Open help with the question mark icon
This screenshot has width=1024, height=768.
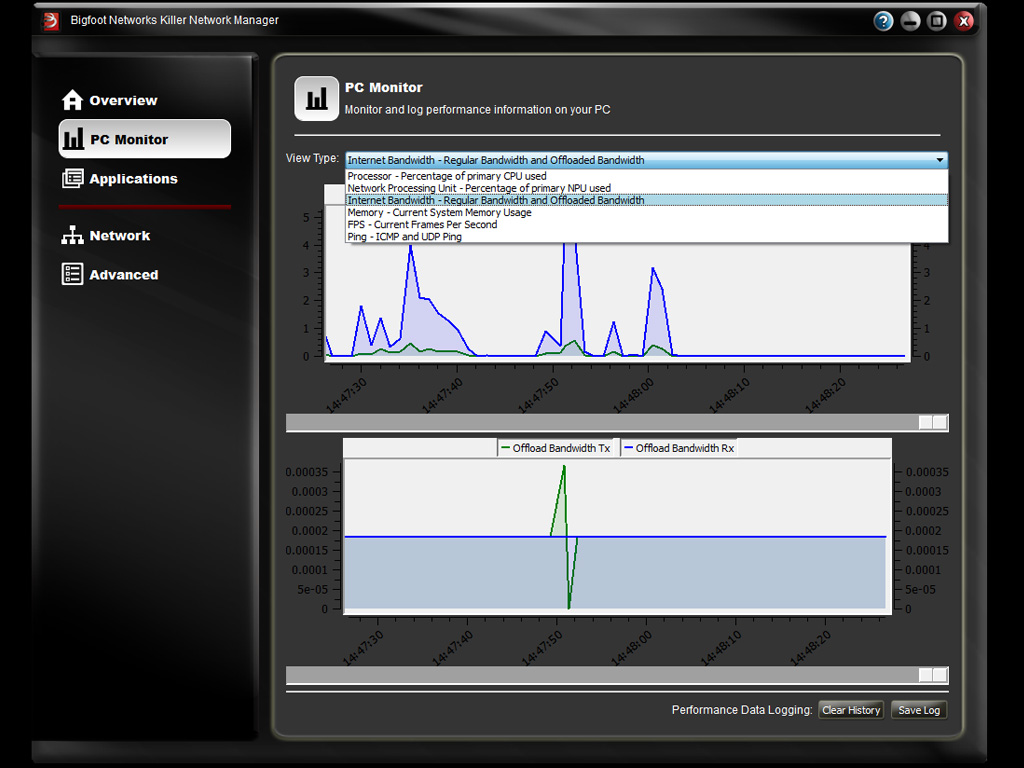[x=883, y=21]
